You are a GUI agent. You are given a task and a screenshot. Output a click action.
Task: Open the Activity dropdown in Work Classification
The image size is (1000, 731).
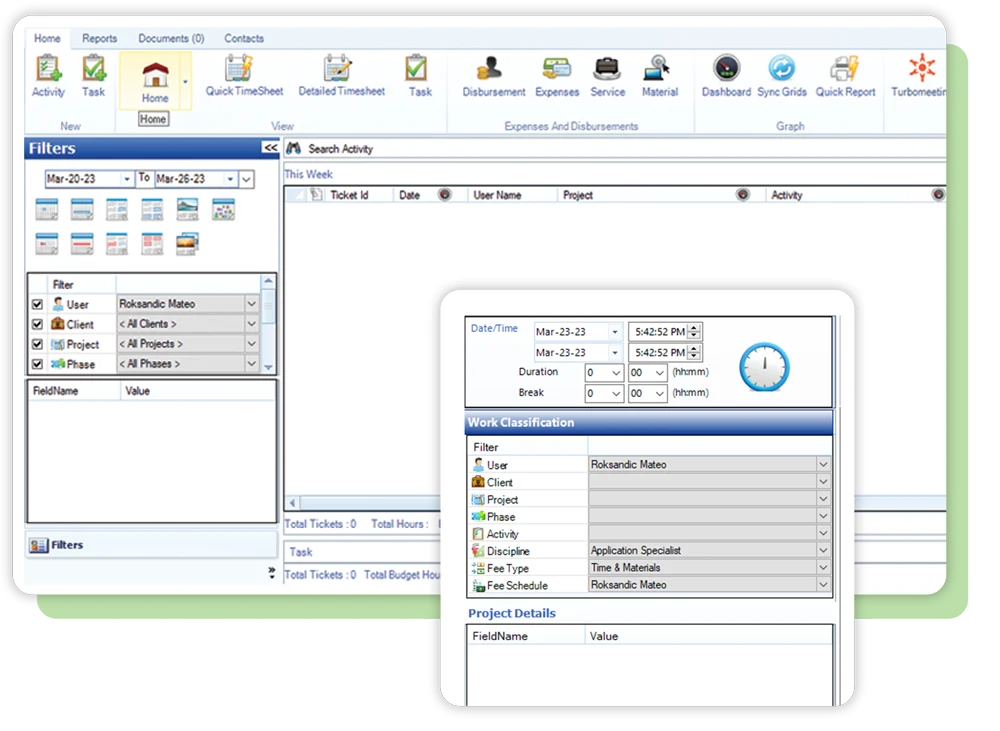click(x=823, y=533)
